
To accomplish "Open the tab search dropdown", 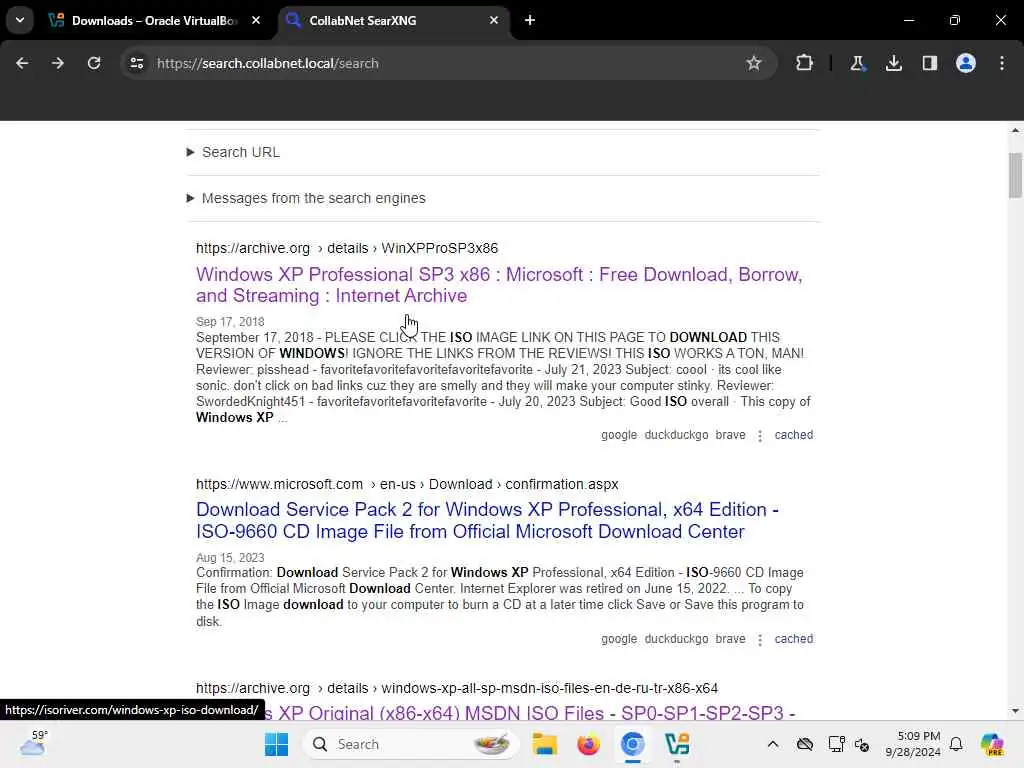I will coord(20,20).
